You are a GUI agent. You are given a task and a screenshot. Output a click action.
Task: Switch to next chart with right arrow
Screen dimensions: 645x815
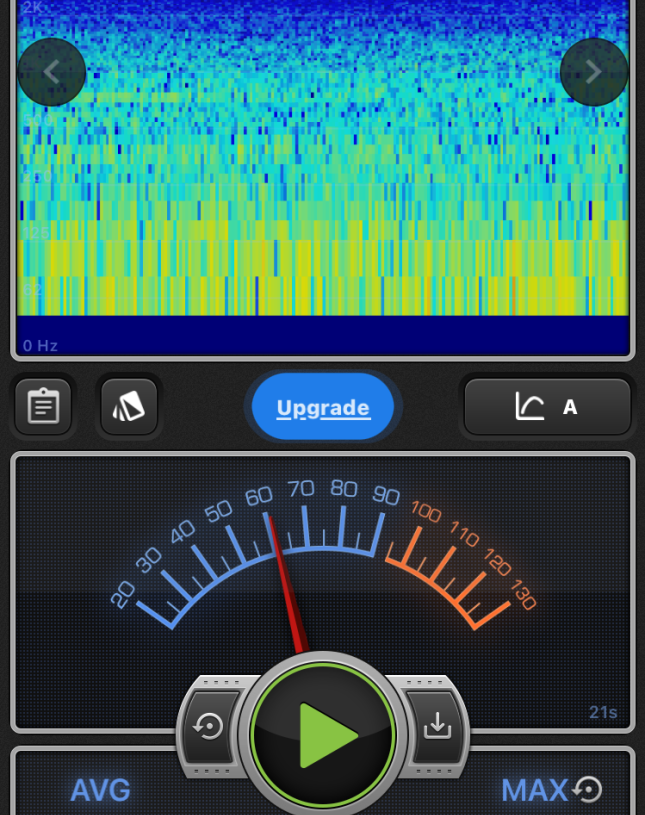(593, 72)
